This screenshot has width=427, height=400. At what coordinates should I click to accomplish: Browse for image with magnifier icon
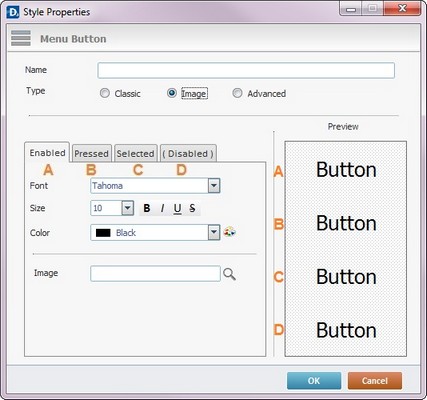tap(229, 274)
